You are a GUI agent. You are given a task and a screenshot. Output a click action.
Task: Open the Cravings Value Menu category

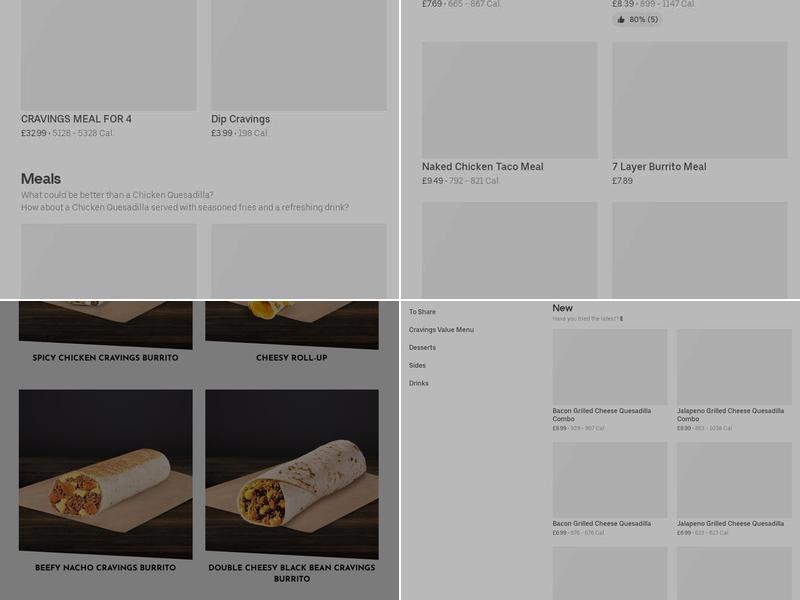(x=441, y=330)
